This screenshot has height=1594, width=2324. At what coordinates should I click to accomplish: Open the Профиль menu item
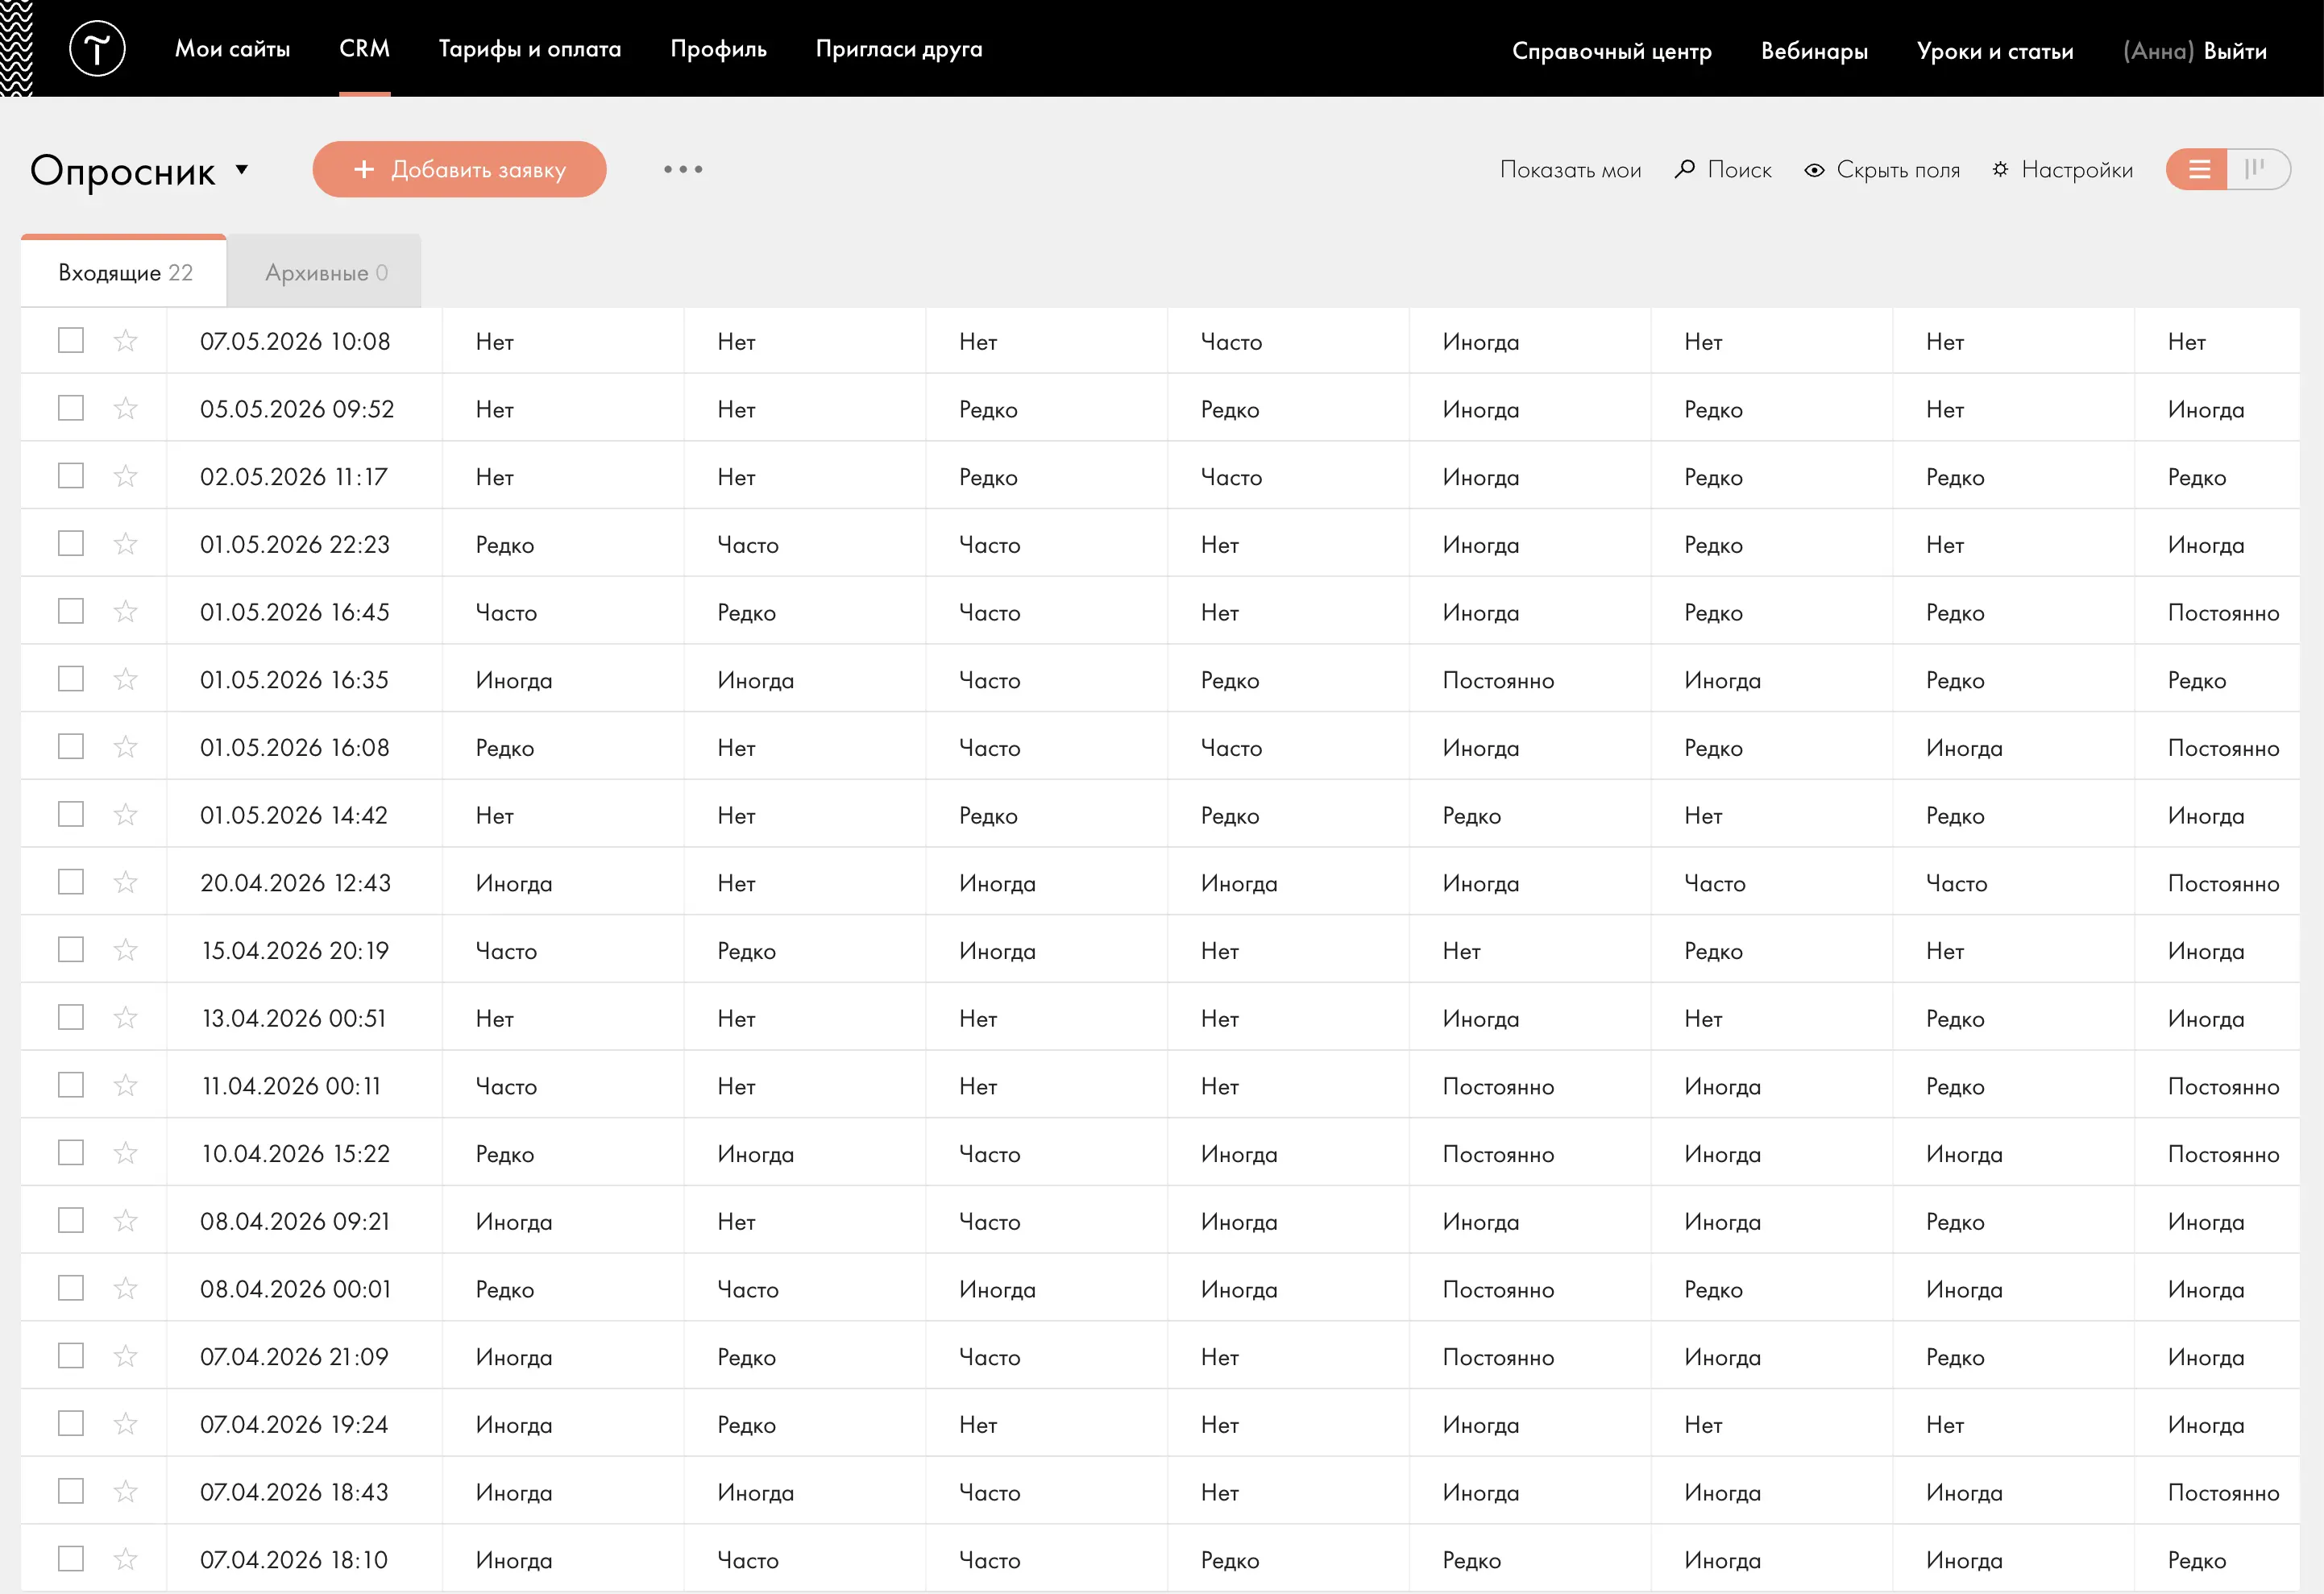click(x=718, y=49)
